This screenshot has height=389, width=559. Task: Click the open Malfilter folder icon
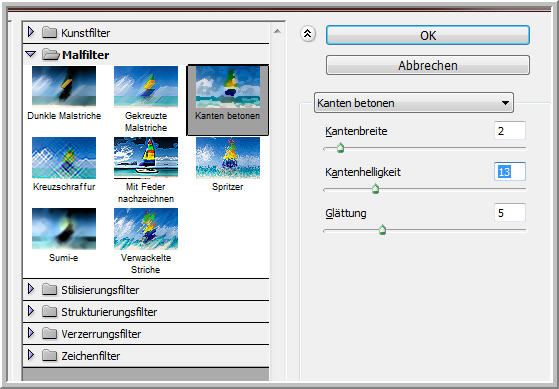(x=50, y=55)
